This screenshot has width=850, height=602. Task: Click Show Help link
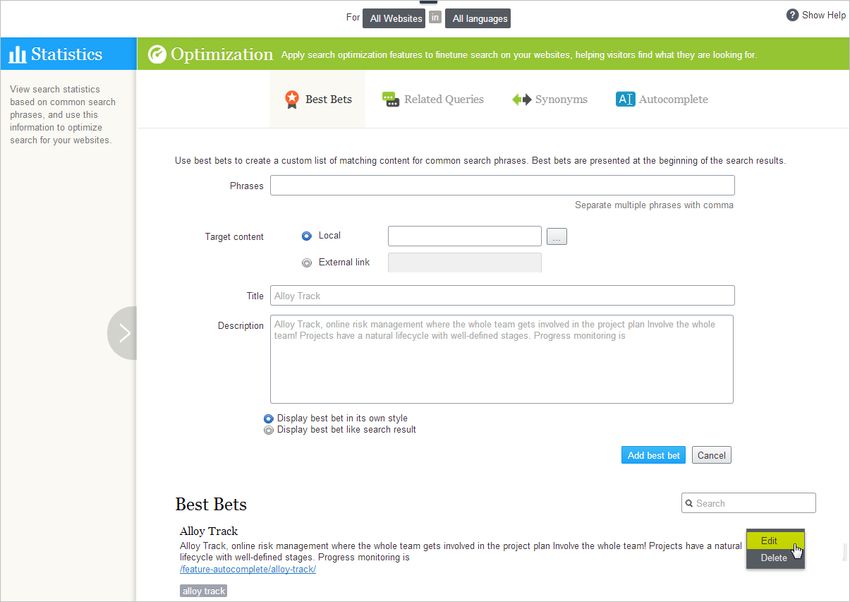[823, 15]
